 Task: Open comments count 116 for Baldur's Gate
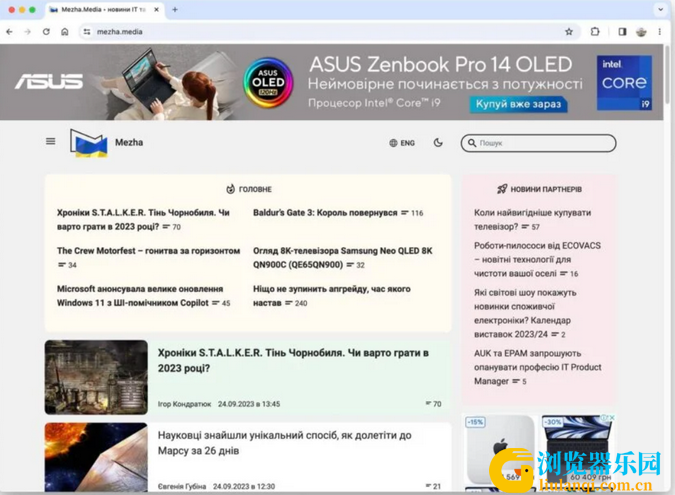tap(412, 213)
